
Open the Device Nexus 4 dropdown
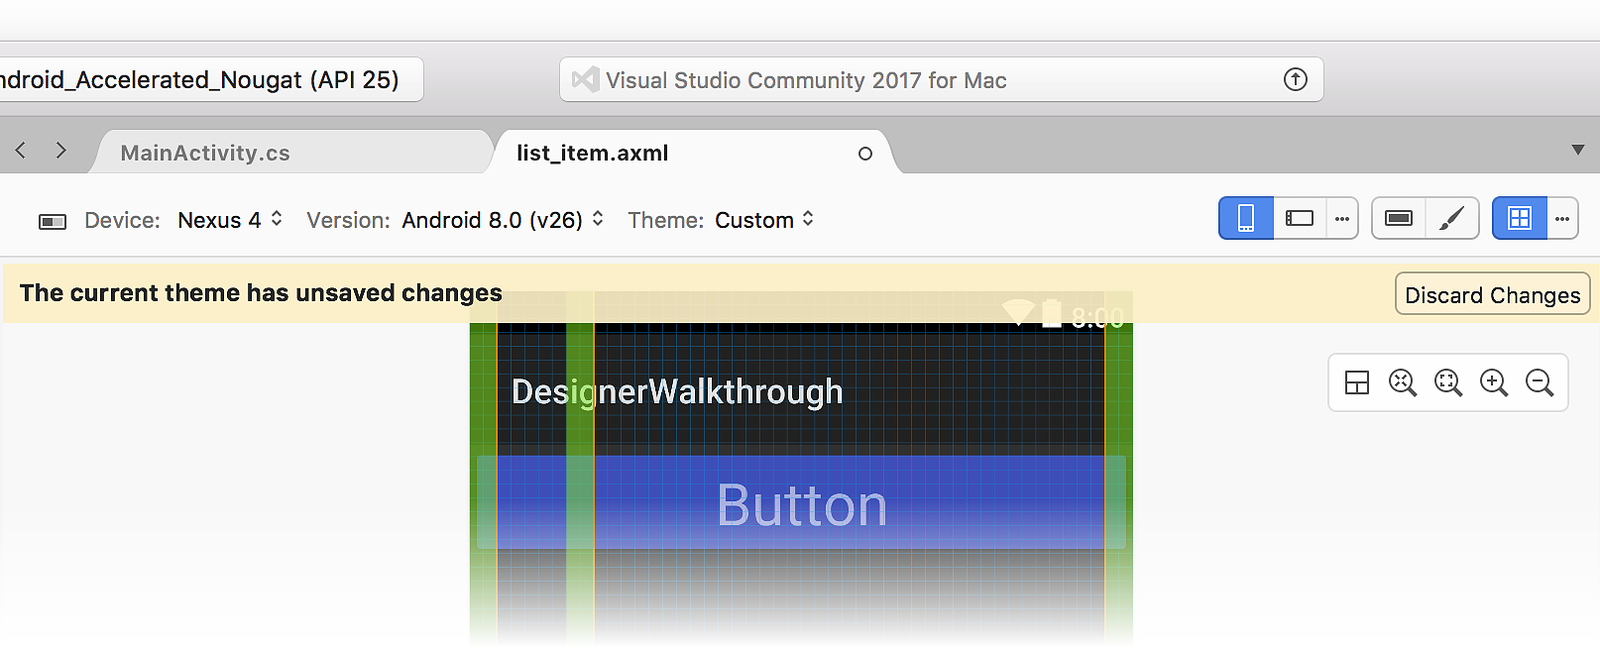(230, 220)
